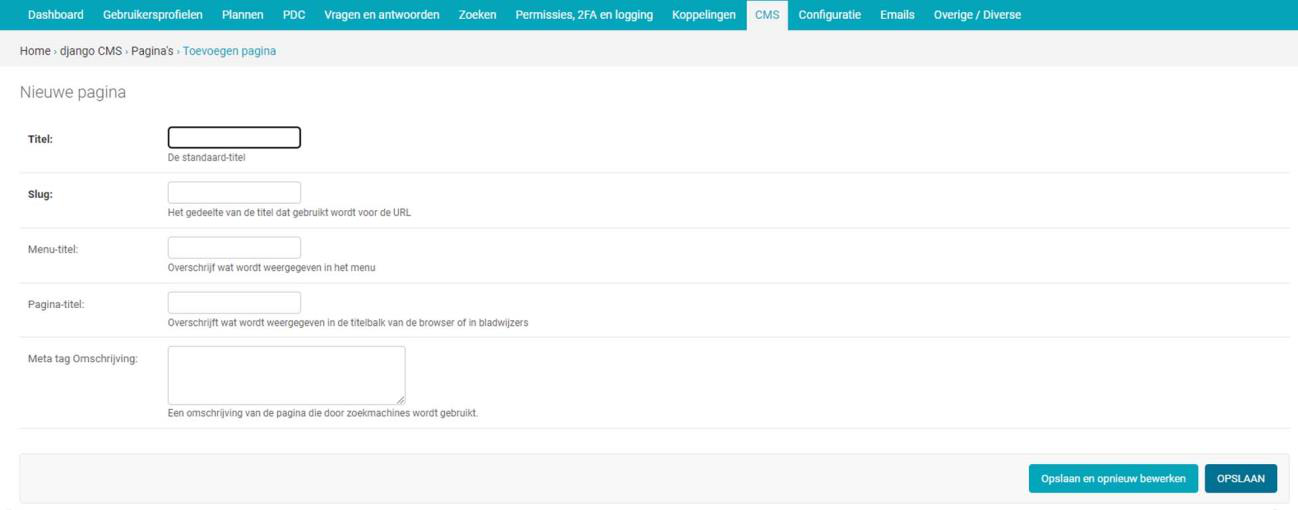Navigate to django CMS breadcrumb
Screen dimensions: 1298x510
coord(91,51)
